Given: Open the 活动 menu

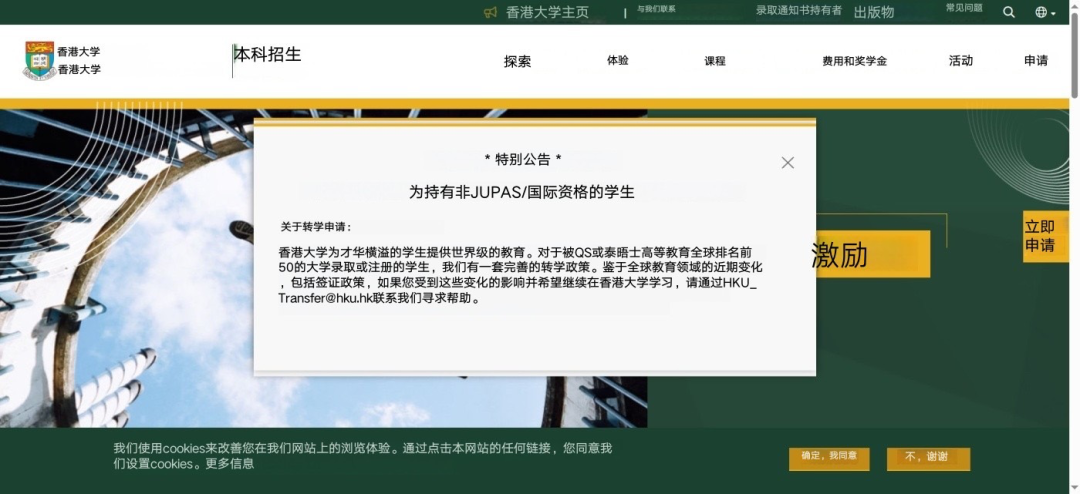Looking at the screenshot, I should point(961,60).
